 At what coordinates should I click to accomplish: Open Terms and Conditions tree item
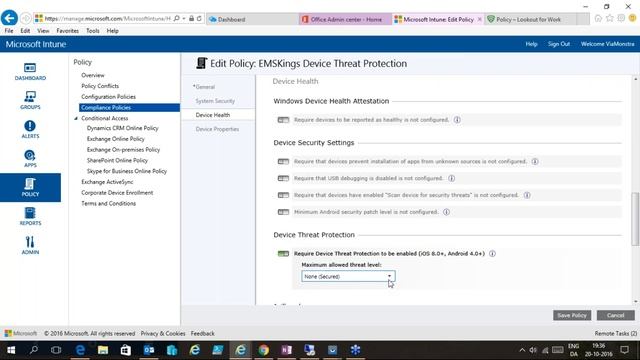tap(108, 203)
